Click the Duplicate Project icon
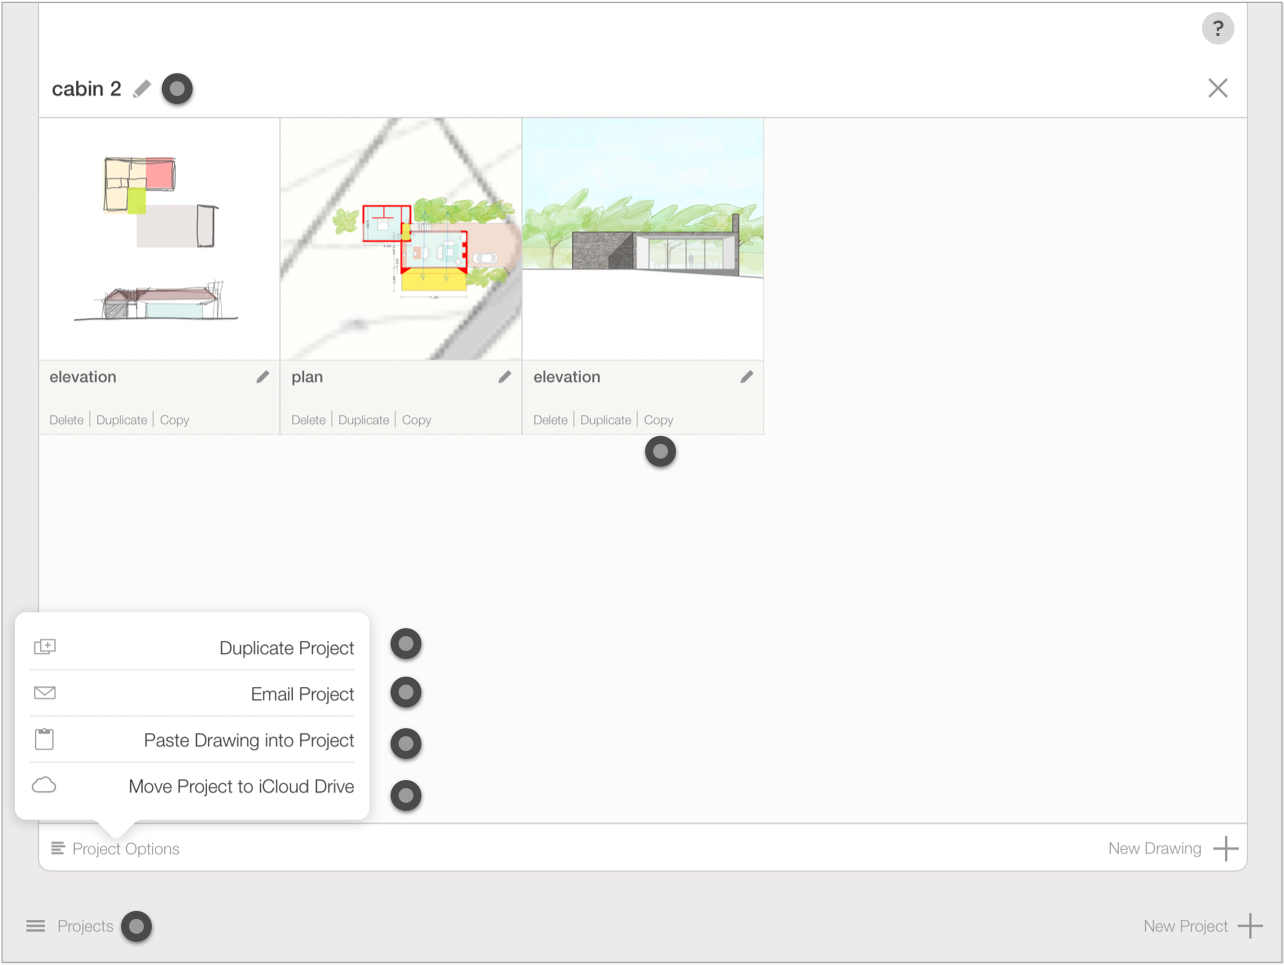The height and width of the screenshot is (966, 1284). [45, 647]
